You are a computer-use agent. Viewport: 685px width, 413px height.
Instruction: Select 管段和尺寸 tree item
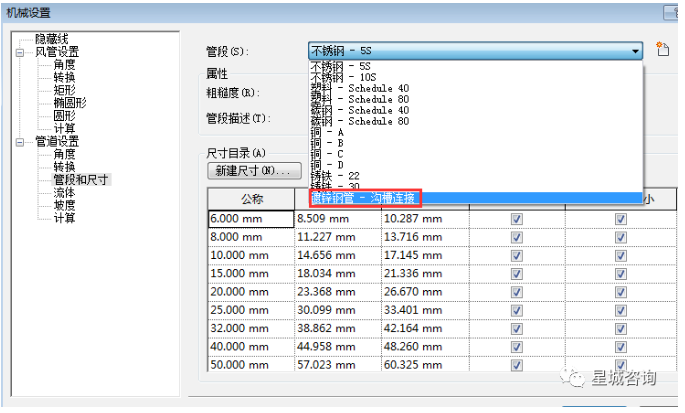pyautogui.click(x=81, y=180)
